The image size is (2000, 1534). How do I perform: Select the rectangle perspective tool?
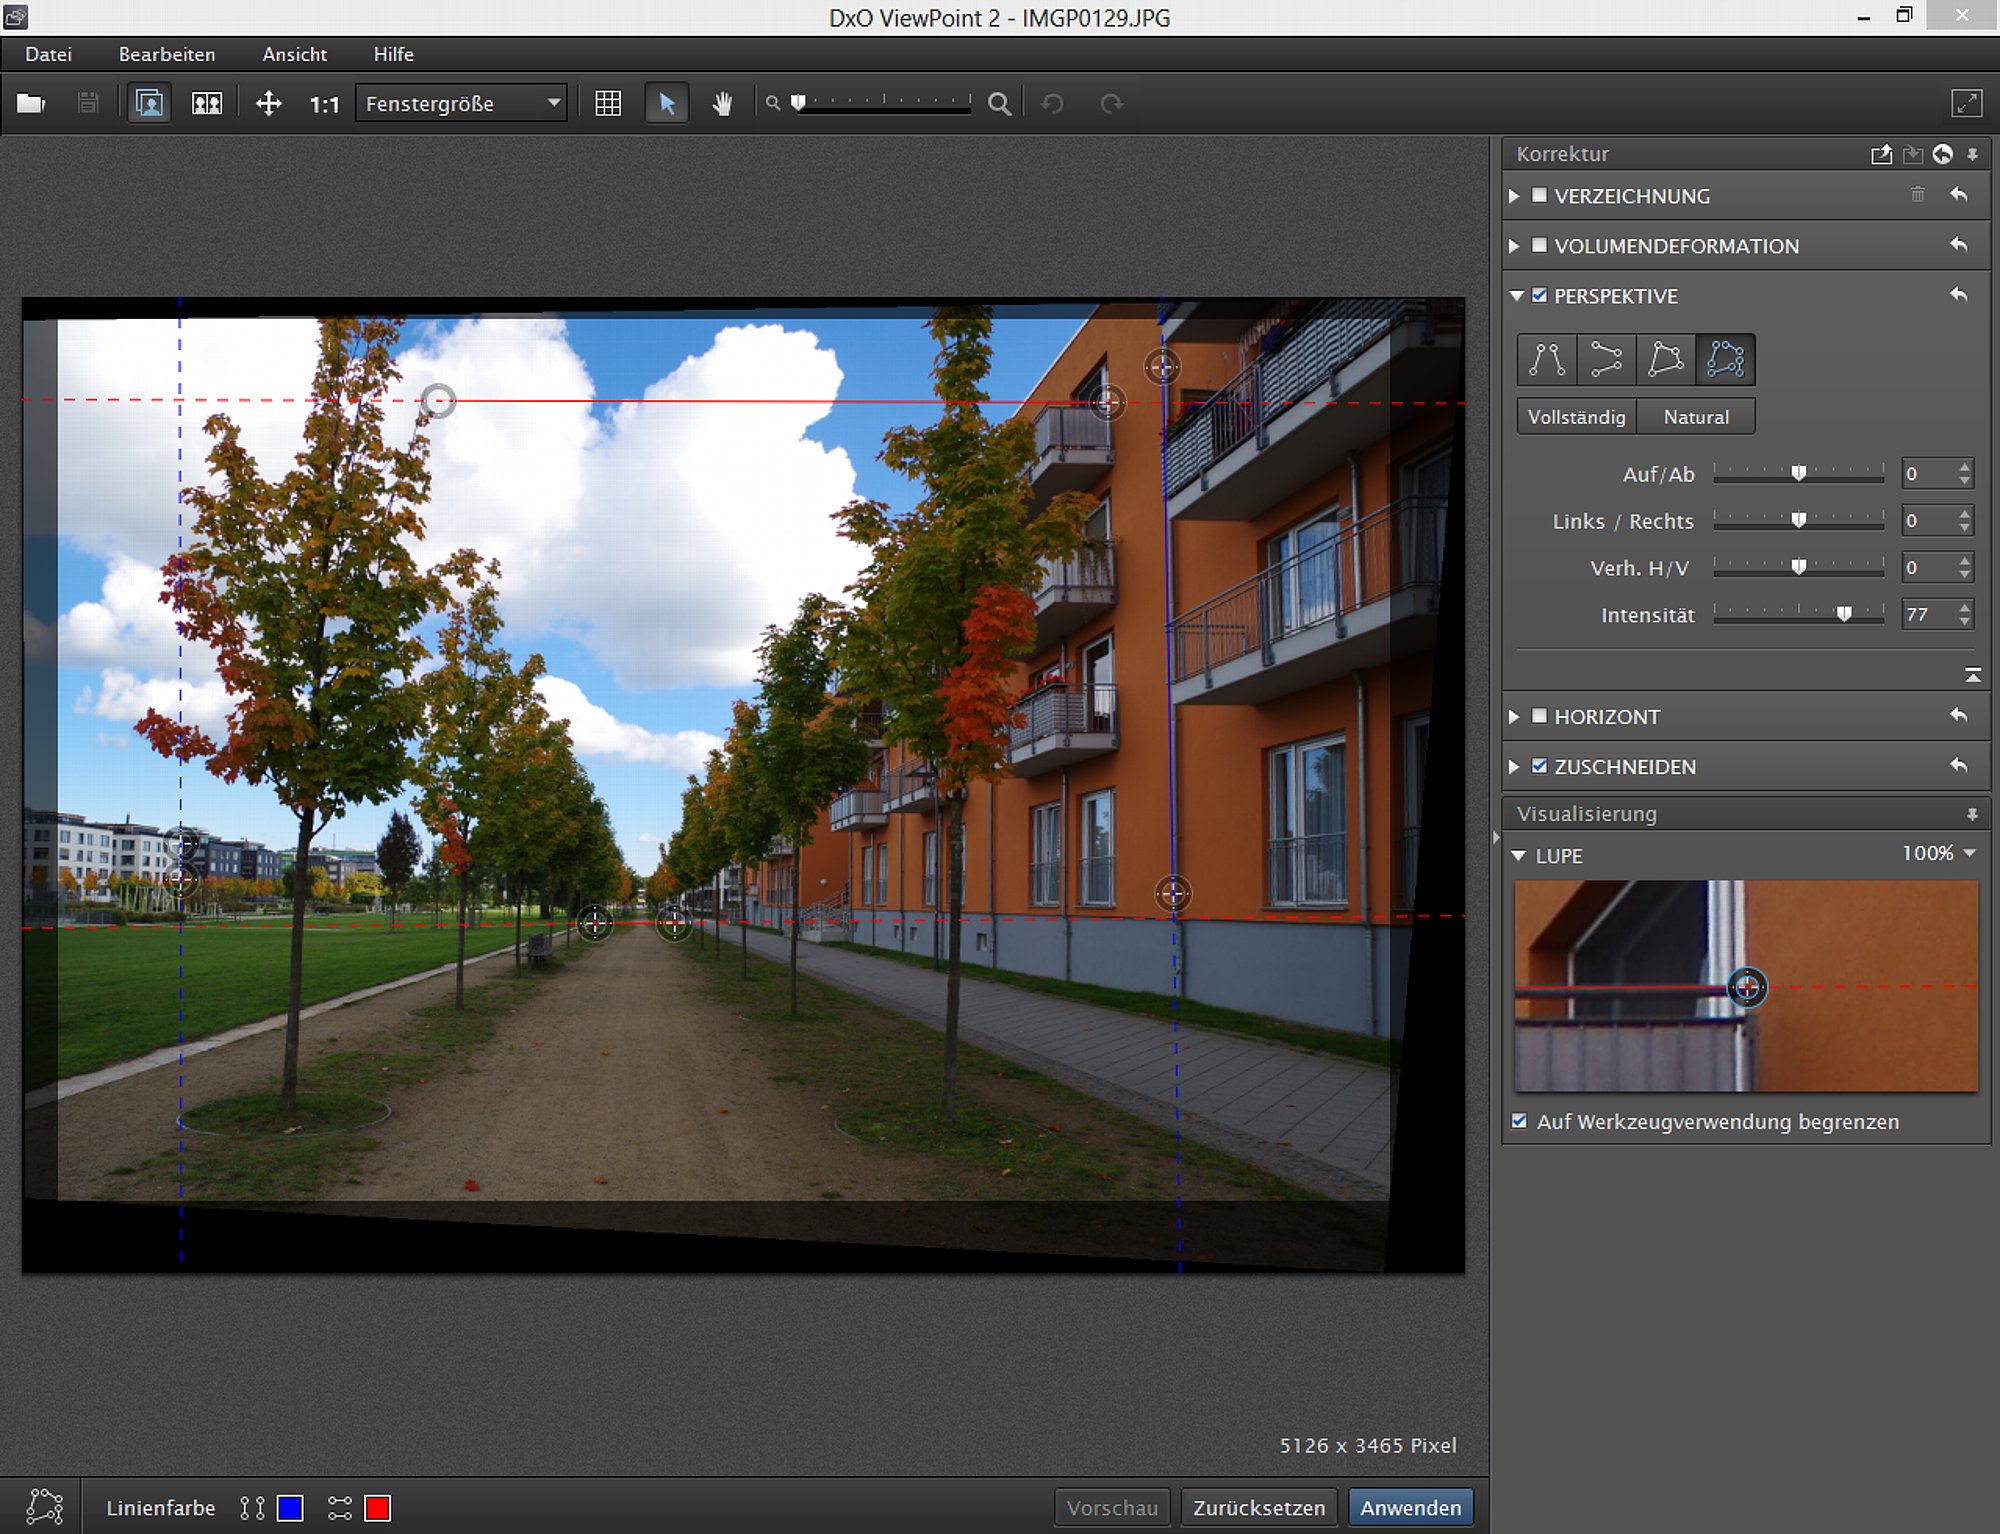(1665, 359)
